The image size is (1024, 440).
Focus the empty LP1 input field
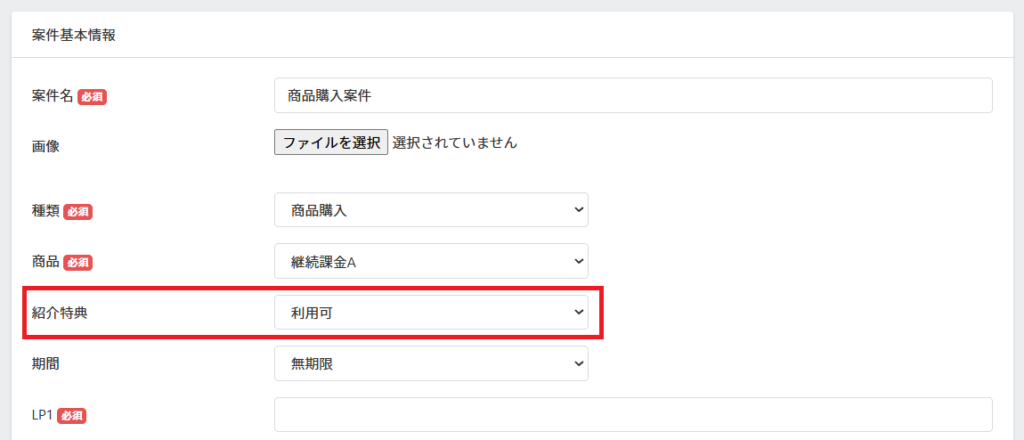[x=632, y=415]
